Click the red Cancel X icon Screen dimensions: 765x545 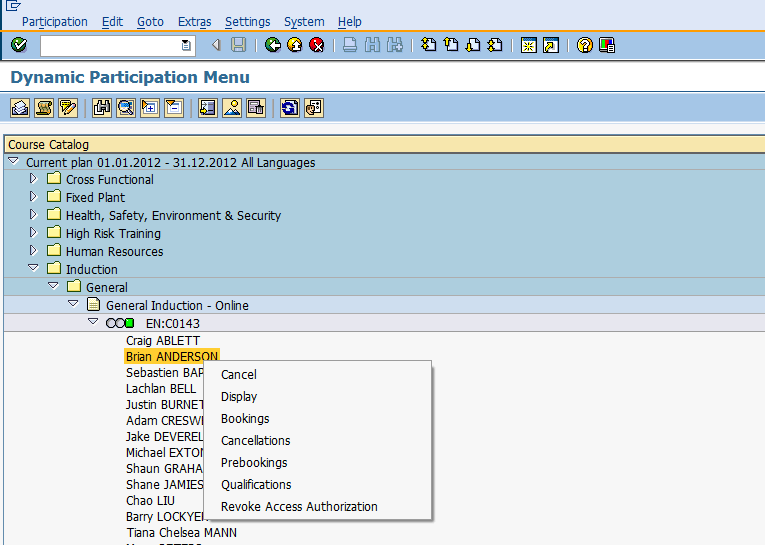click(x=317, y=45)
